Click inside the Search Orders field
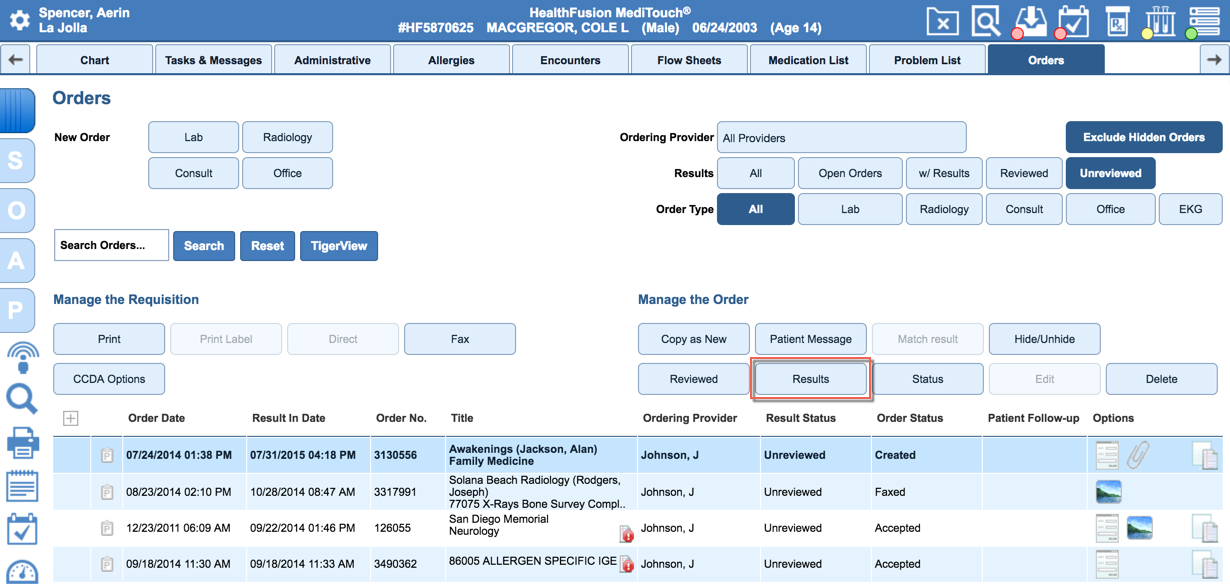The height and width of the screenshot is (584, 1230). click(x=111, y=245)
